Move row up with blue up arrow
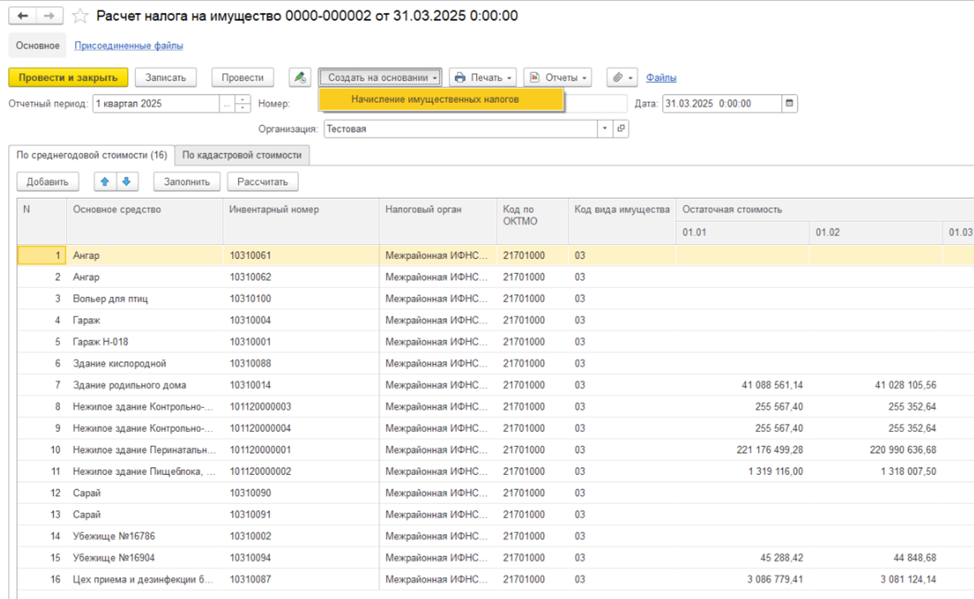This screenshot has width=974, height=599. (105, 181)
